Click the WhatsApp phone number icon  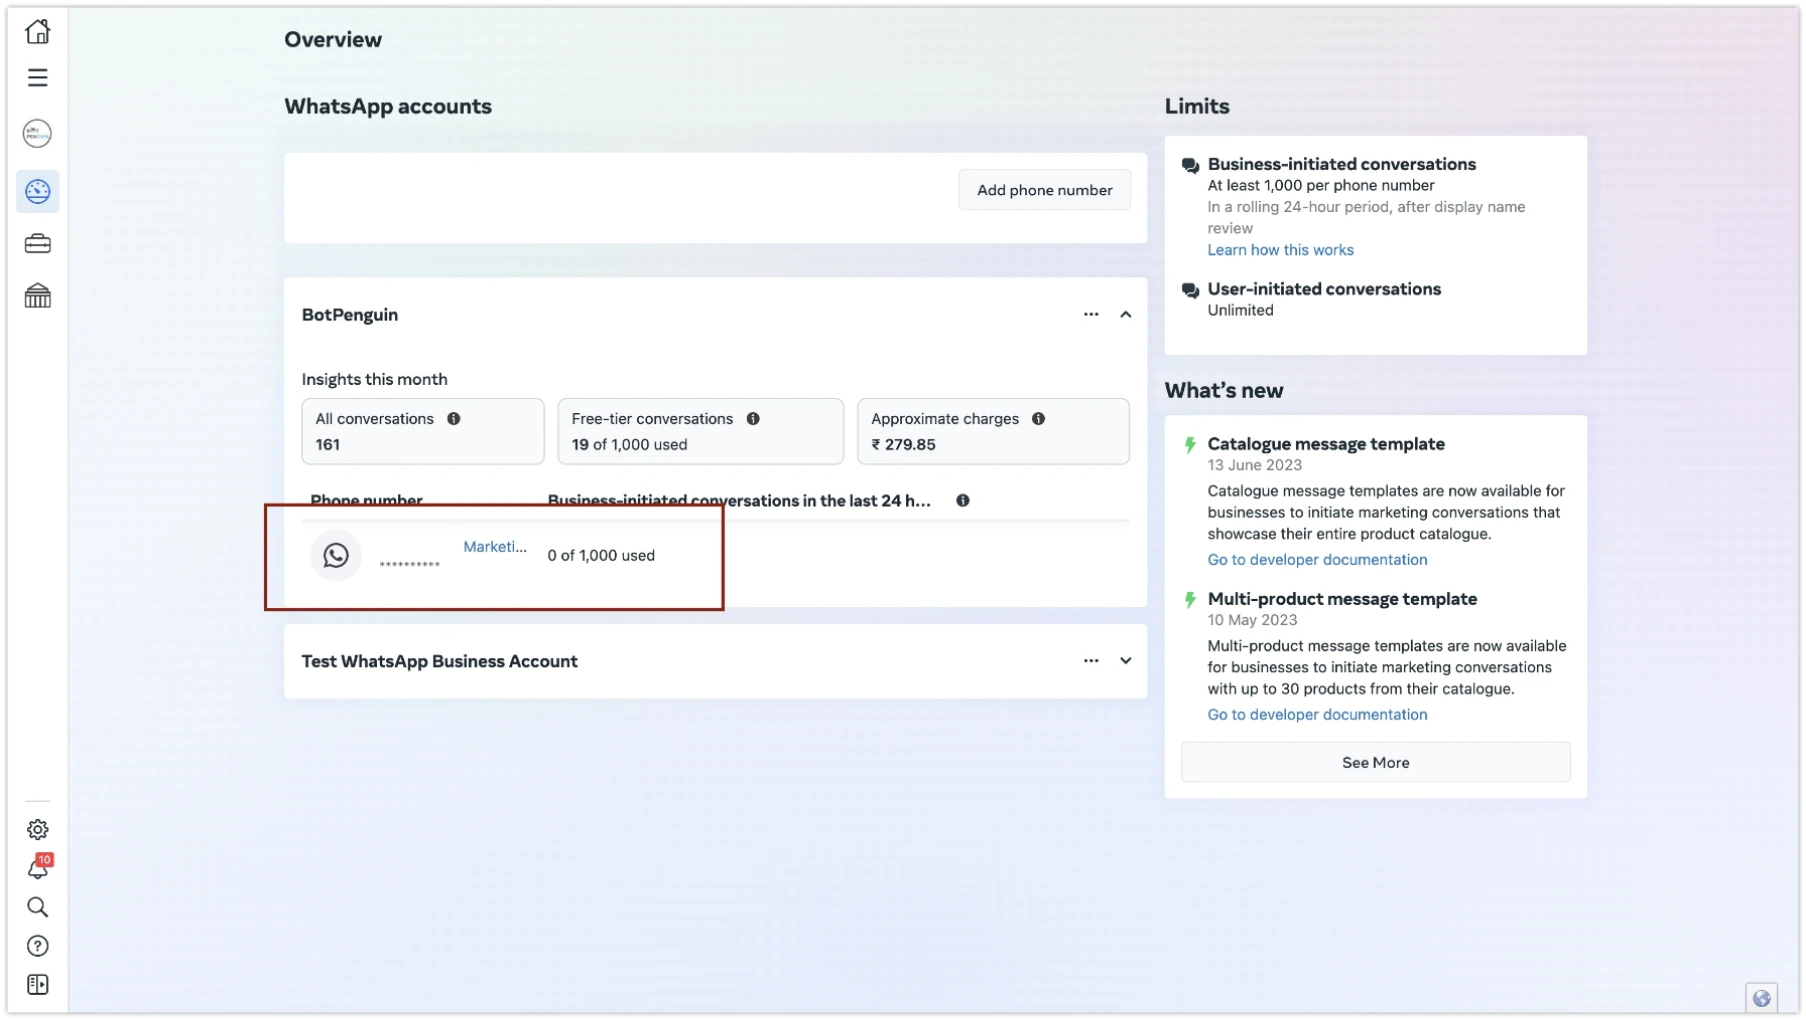(x=336, y=555)
